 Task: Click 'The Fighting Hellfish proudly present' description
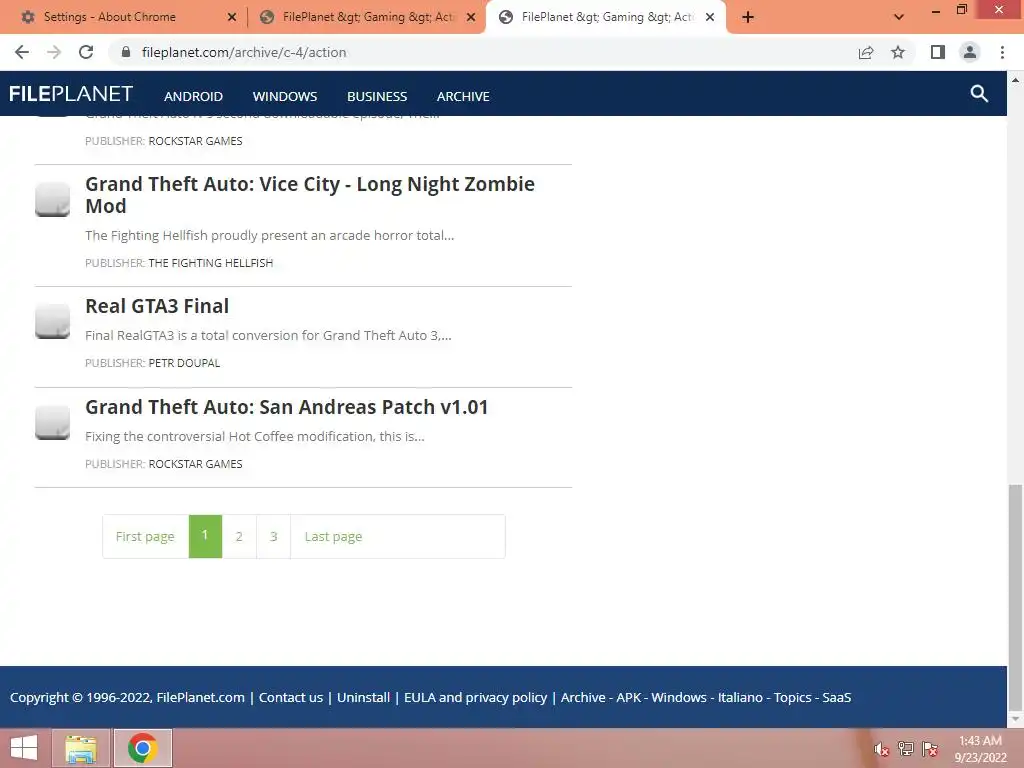pyautogui.click(x=270, y=235)
